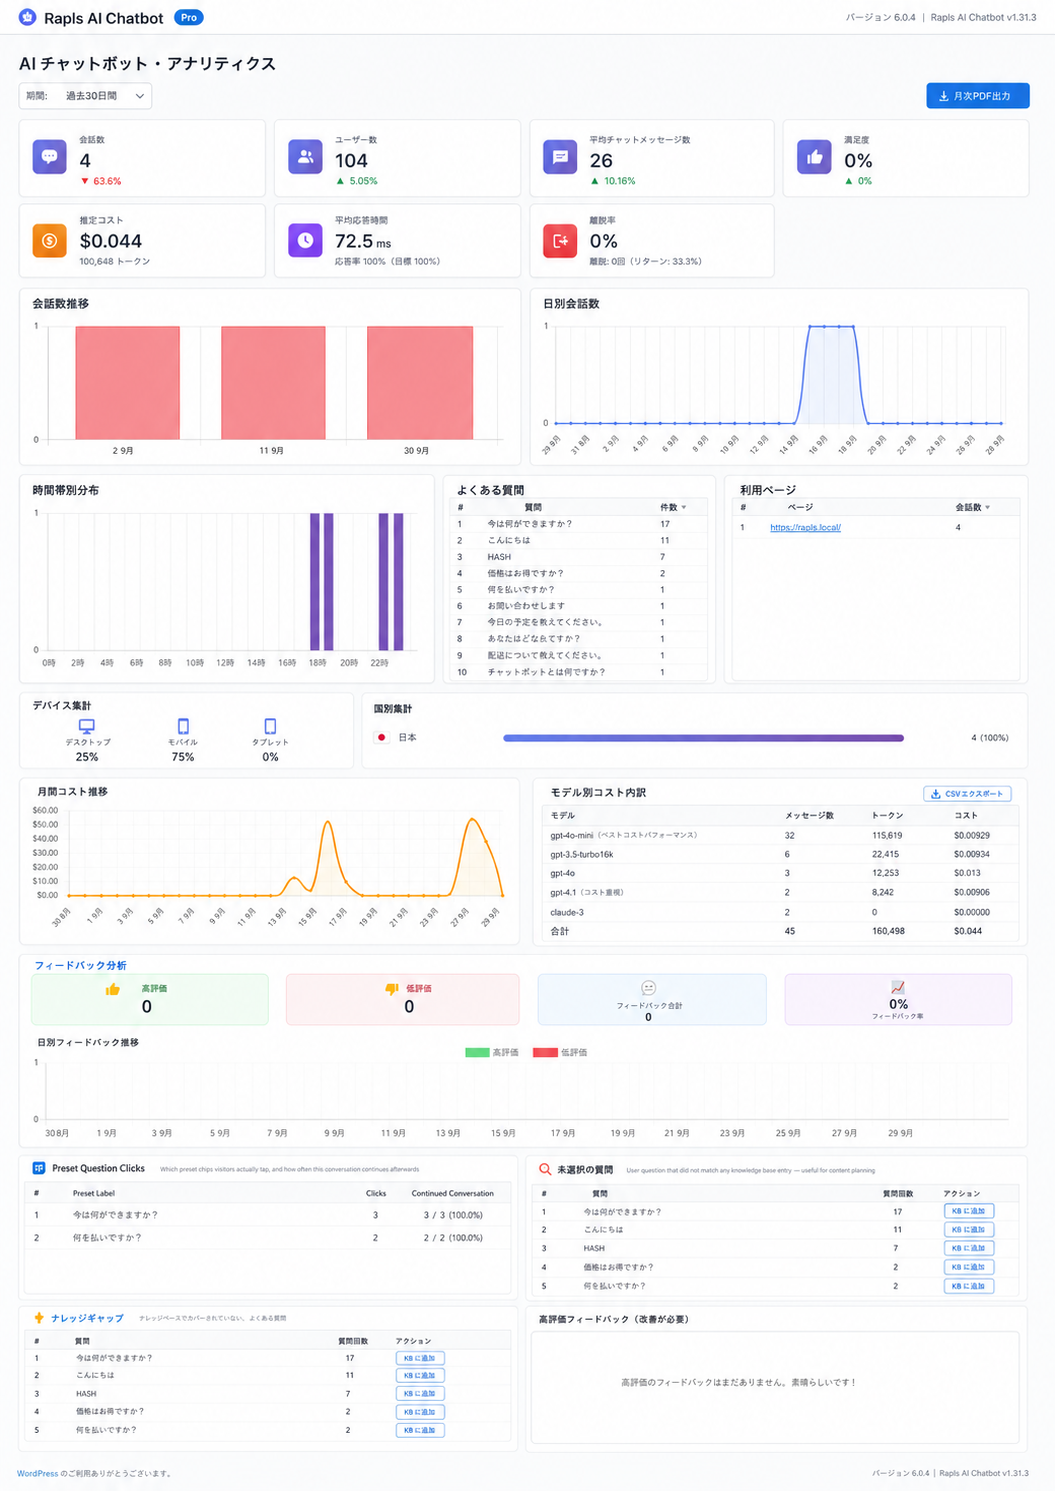The image size is (1055, 1491).
Task: Click the フィードバック分析 heading
Action: [81, 965]
